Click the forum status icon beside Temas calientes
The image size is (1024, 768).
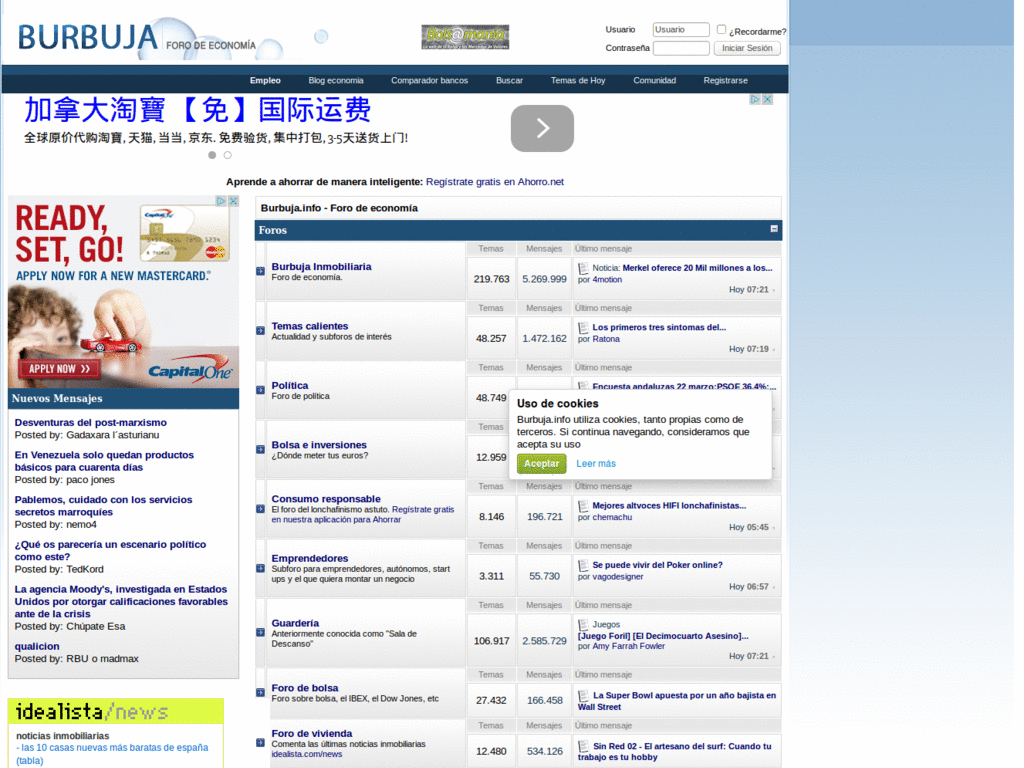point(260,330)
